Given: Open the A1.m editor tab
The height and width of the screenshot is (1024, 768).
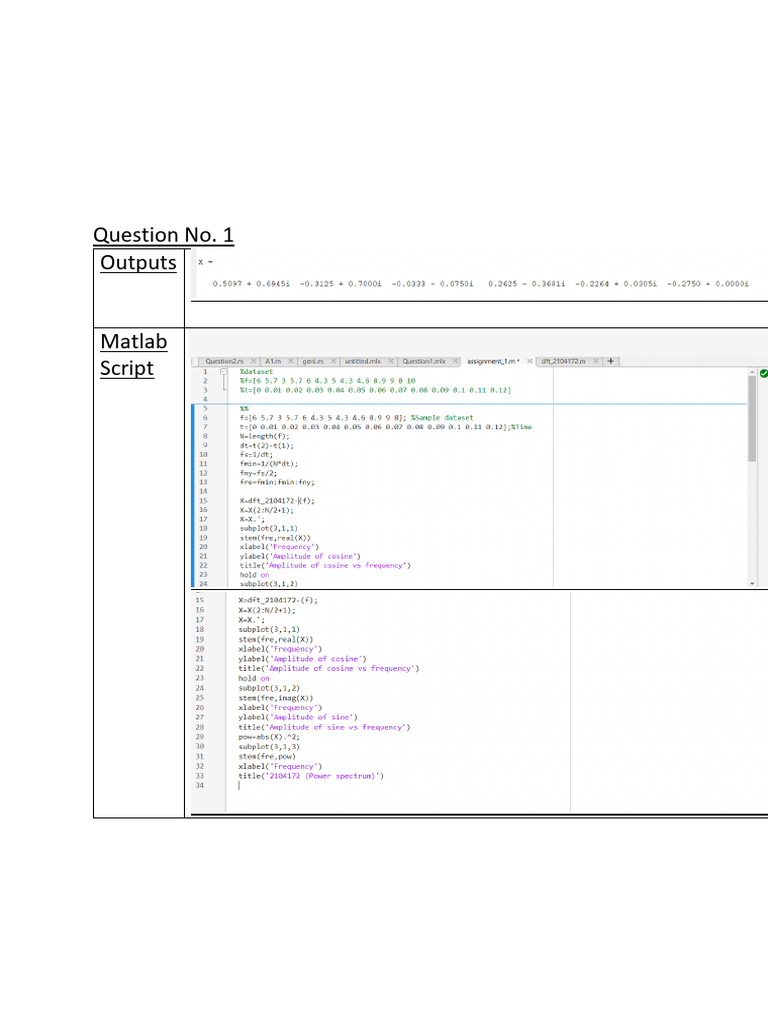Looking at the screenshot, I should (x=273, y=361).
